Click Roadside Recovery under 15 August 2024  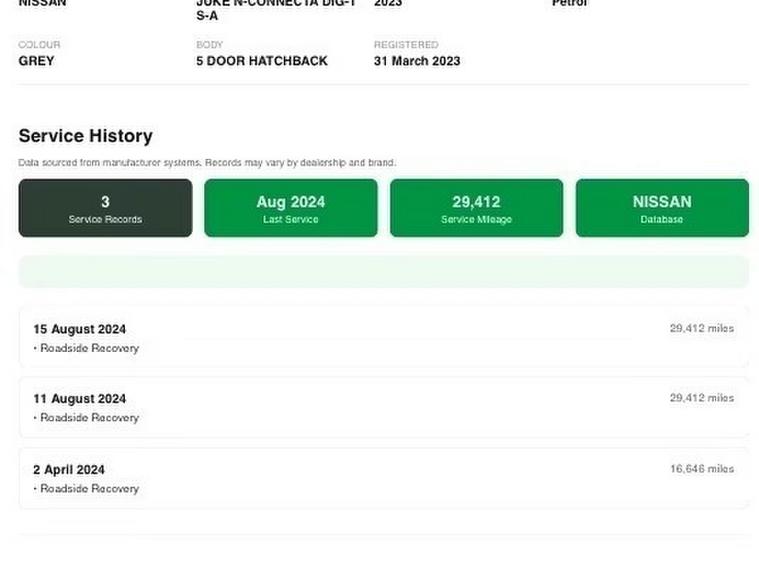(x=89, y=348)
